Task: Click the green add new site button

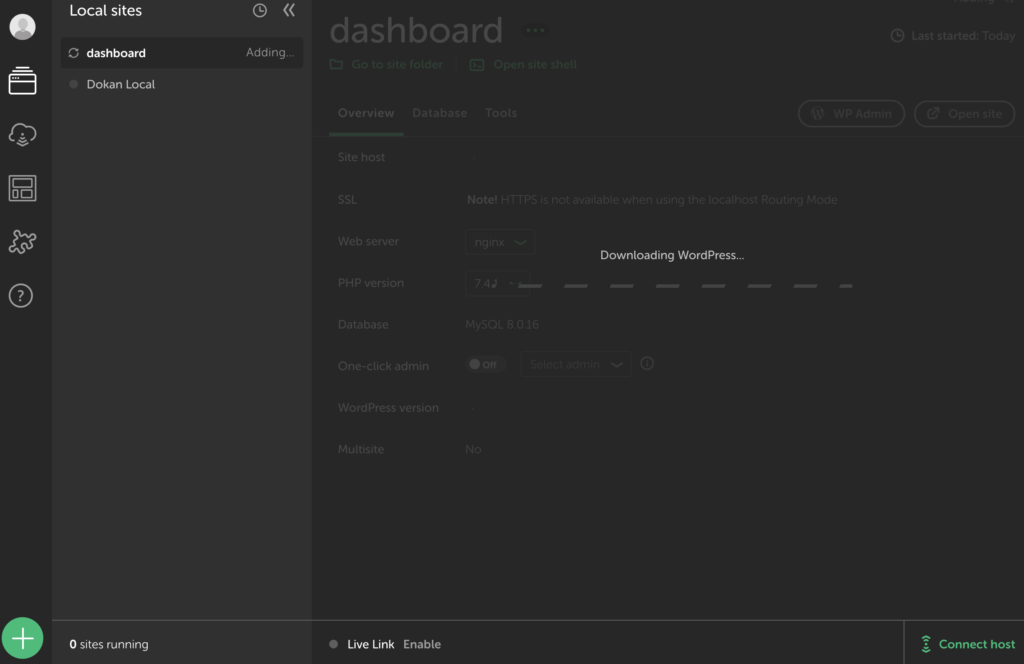Action: pos(22,638)
